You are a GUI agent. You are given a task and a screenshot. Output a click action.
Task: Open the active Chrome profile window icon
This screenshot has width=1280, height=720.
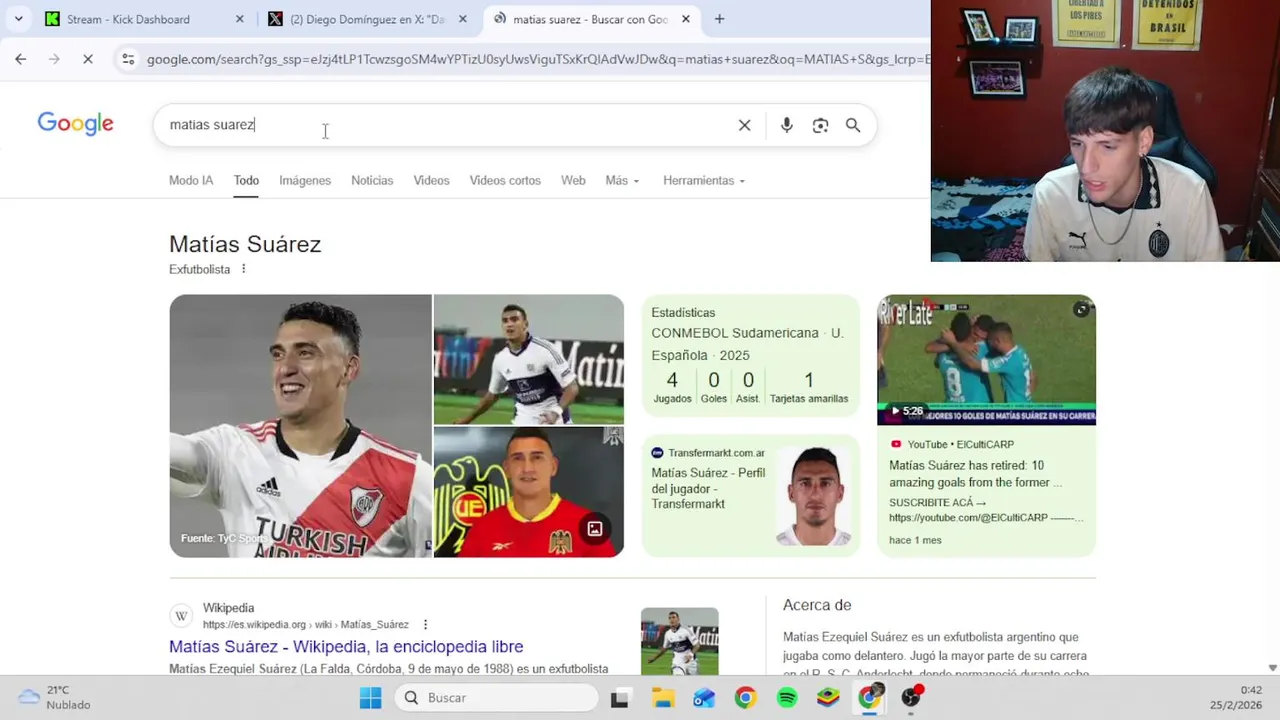[870, 697]
